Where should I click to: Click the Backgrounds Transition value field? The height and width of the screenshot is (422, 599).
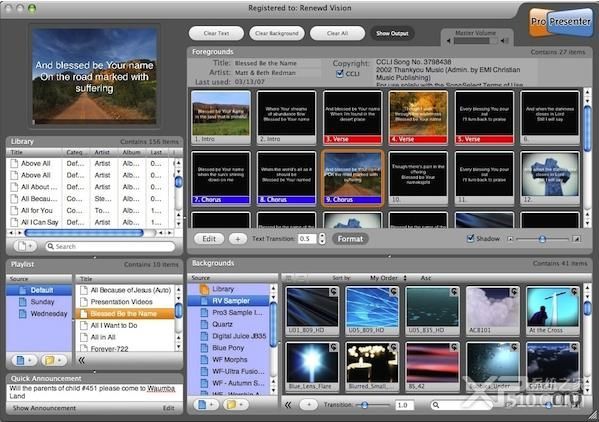404,405
